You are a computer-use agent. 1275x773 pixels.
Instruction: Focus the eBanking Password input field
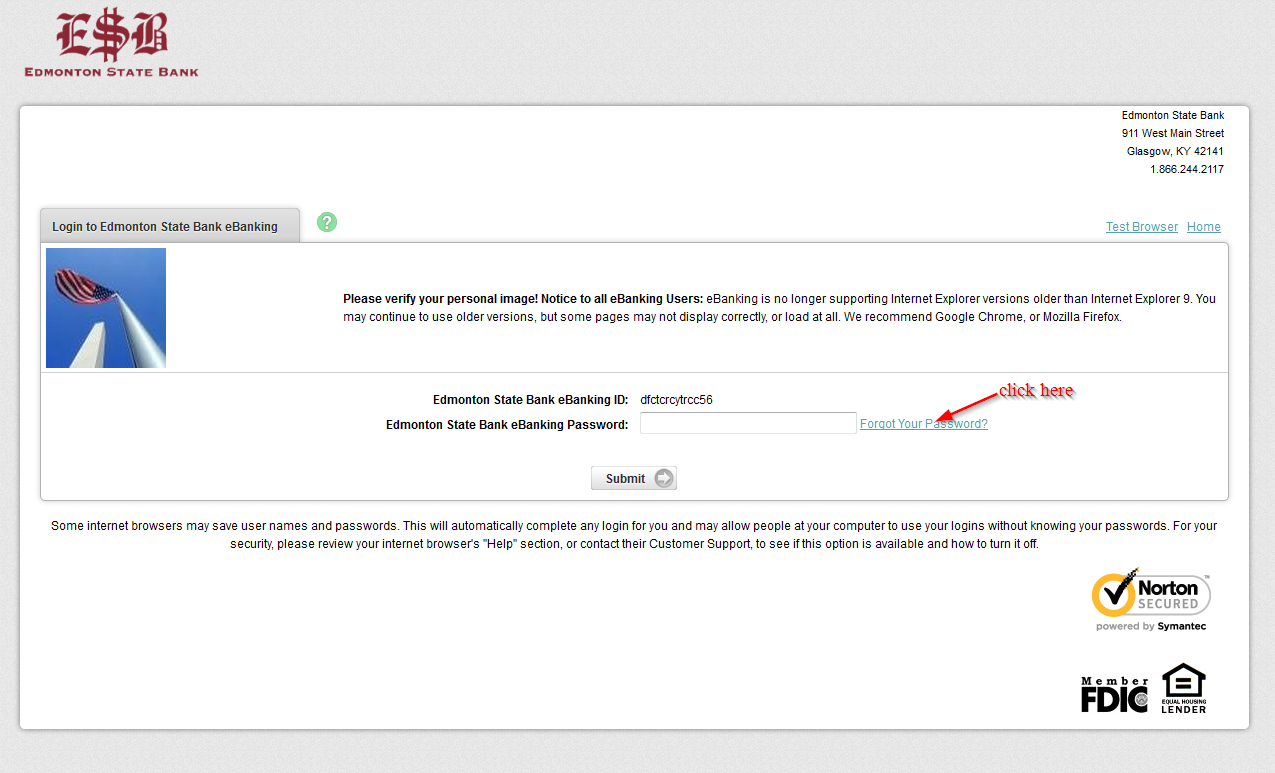tap(748, 423)
